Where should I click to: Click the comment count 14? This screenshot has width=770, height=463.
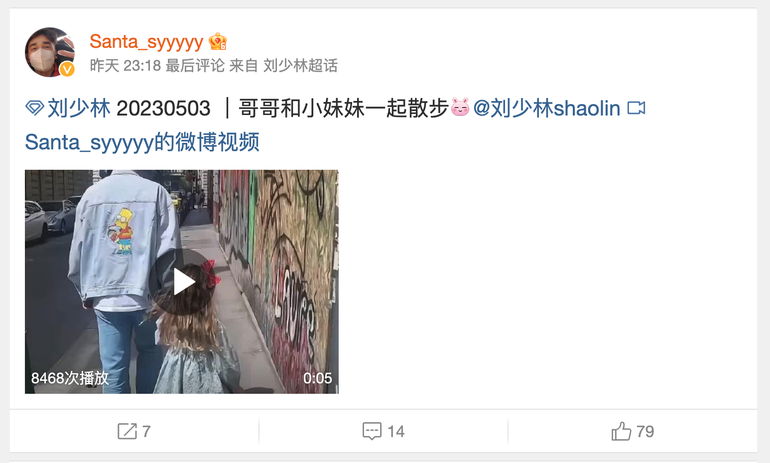coord(396,432)
